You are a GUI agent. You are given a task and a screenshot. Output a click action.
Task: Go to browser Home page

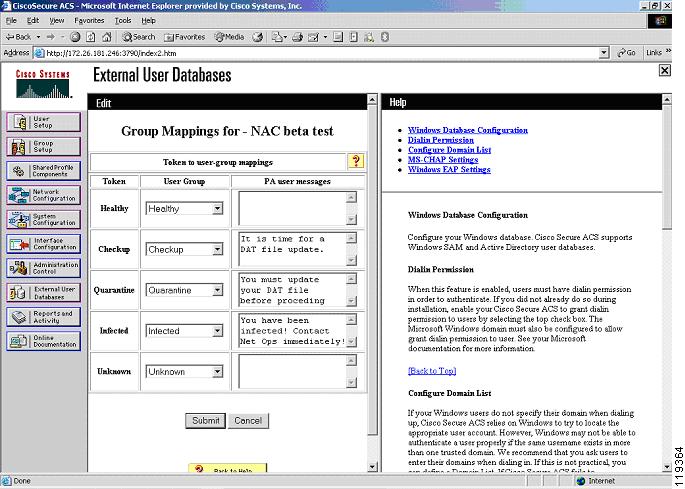107,37
